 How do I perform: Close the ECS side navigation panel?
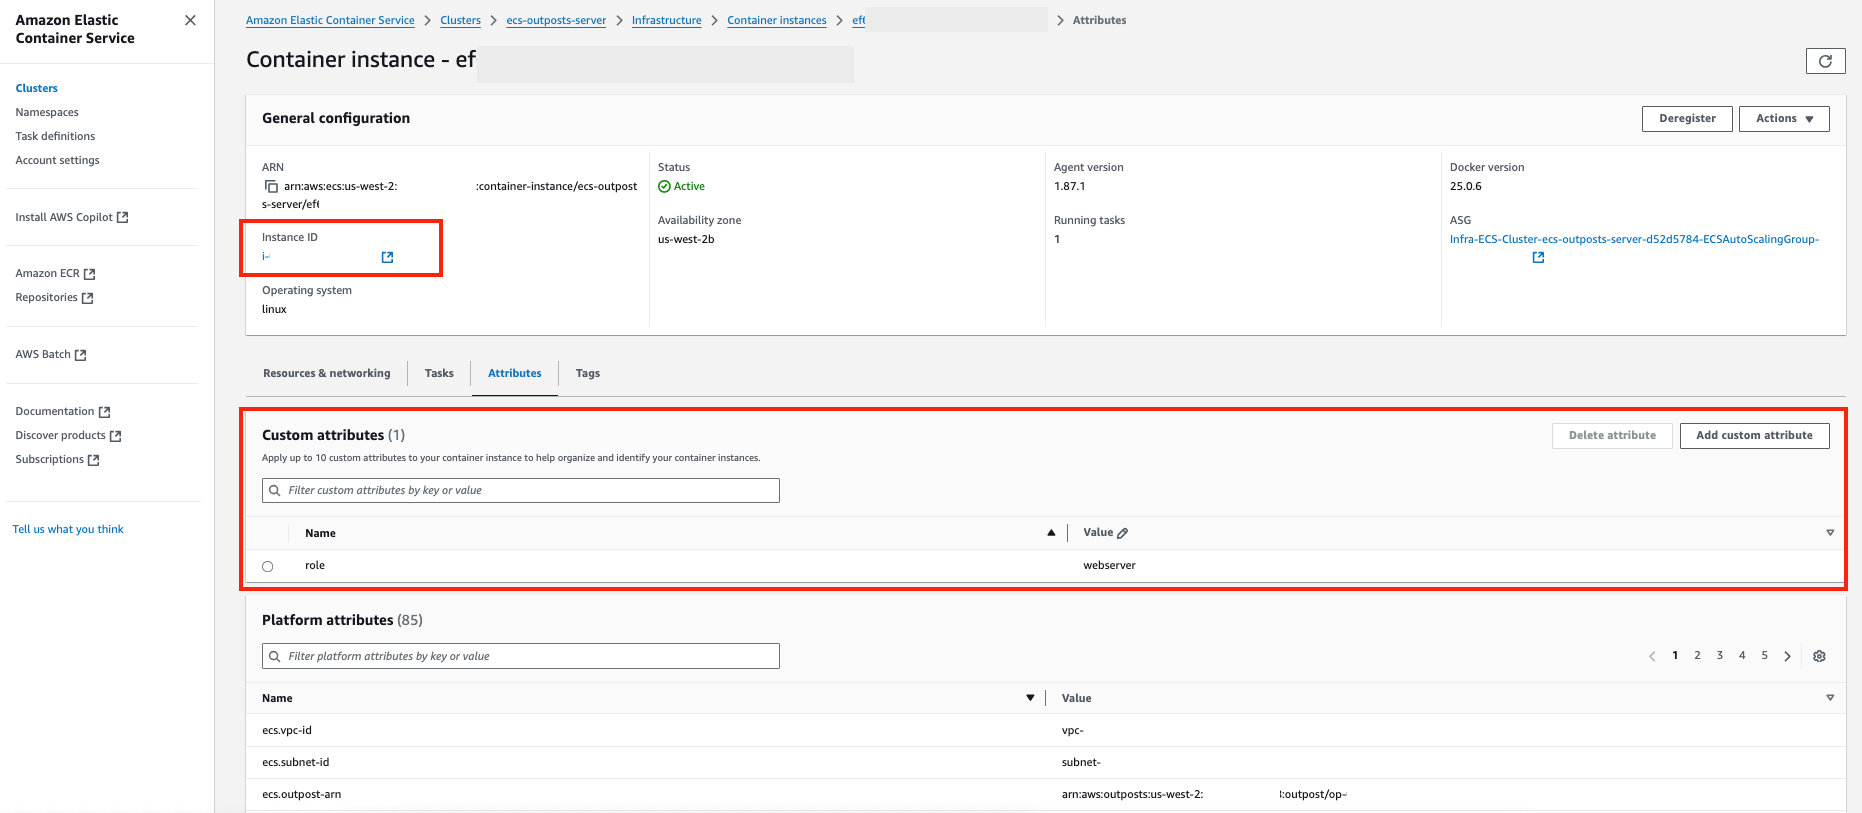[190, 20]
